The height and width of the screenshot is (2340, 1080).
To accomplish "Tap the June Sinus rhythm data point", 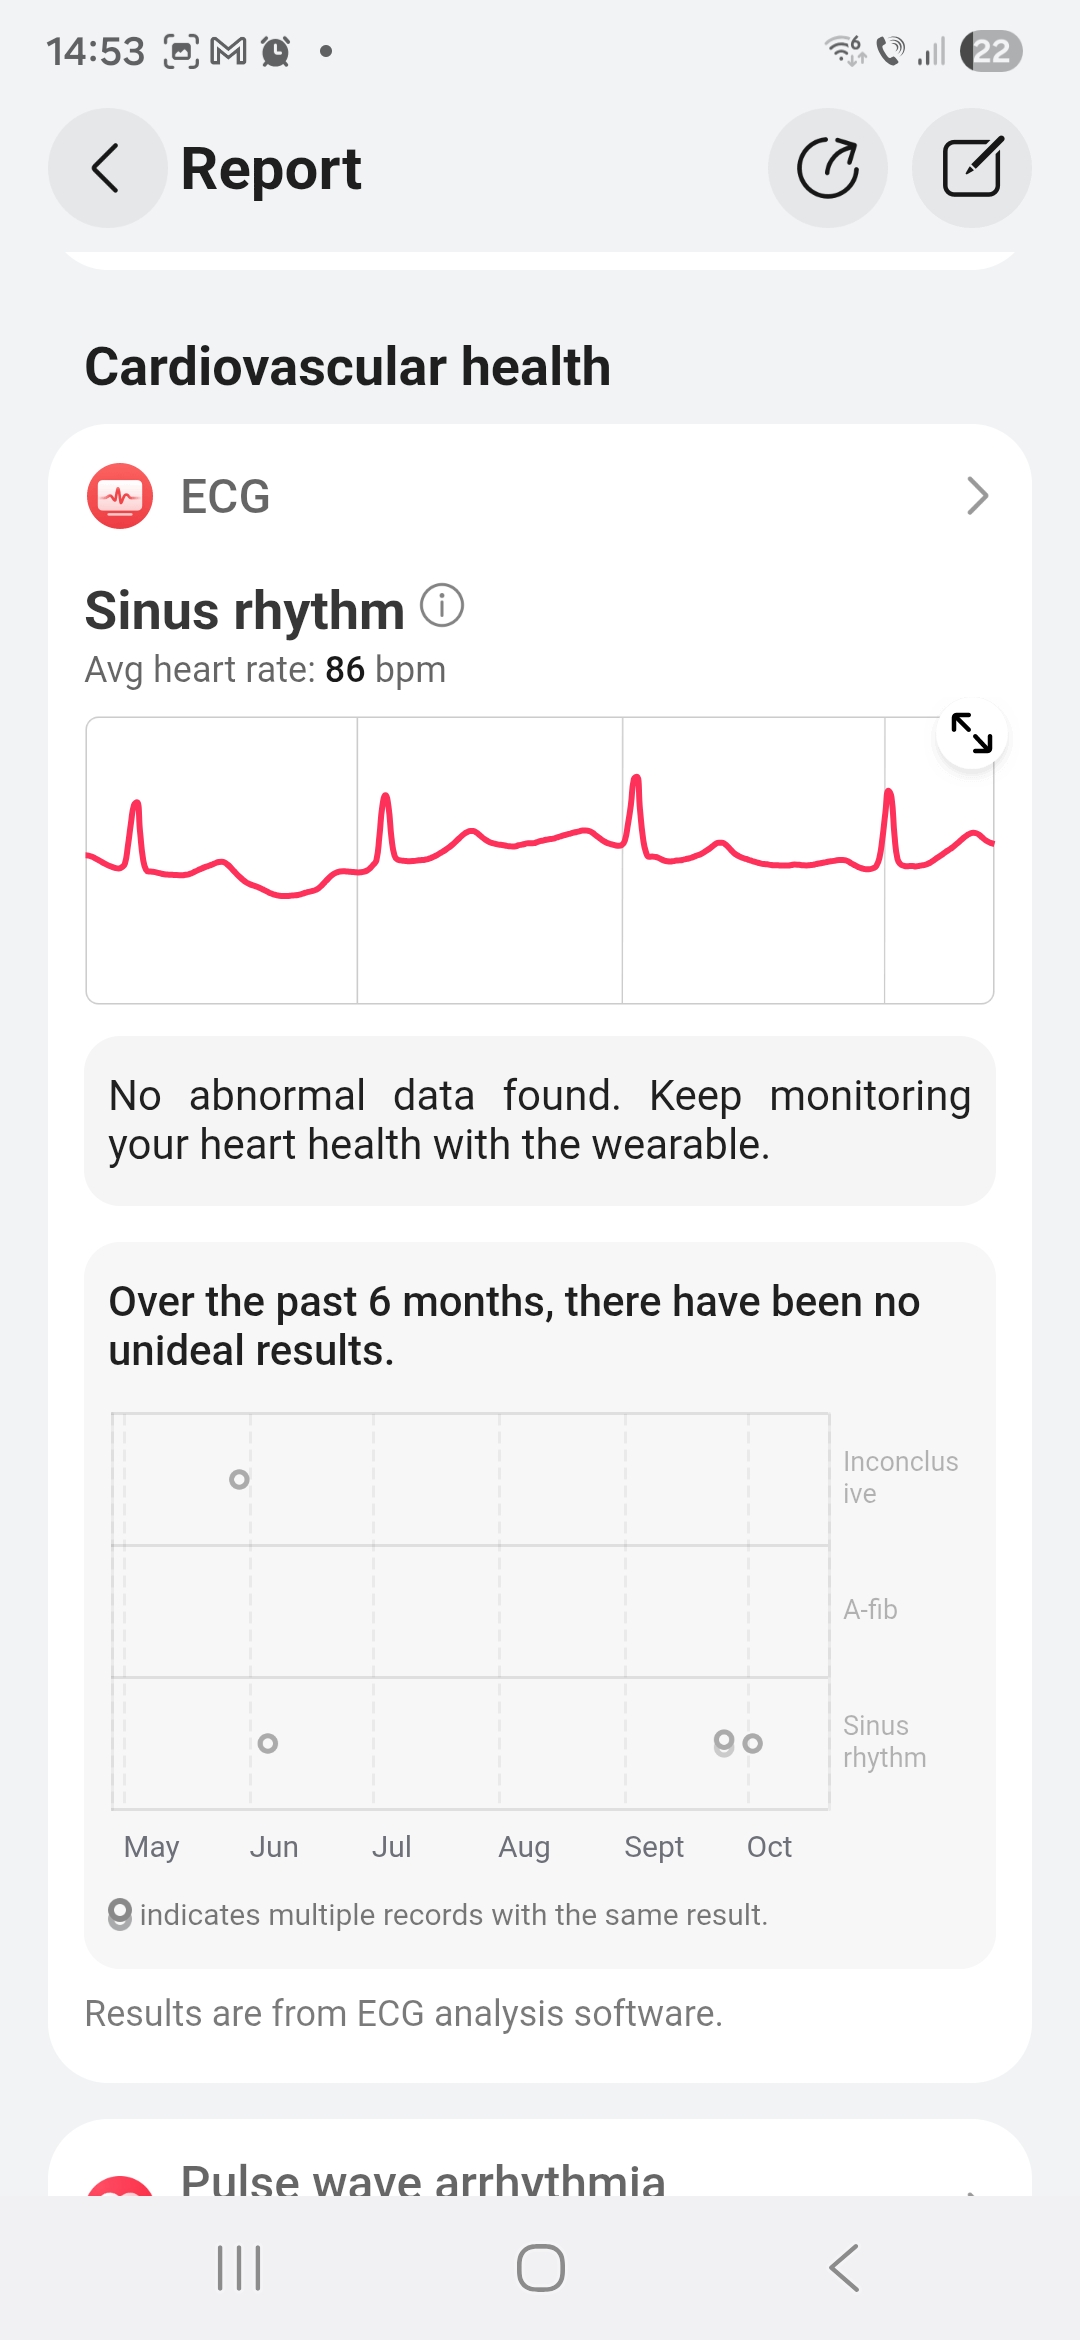I will pyautogui.click(x=267, y=1743).
